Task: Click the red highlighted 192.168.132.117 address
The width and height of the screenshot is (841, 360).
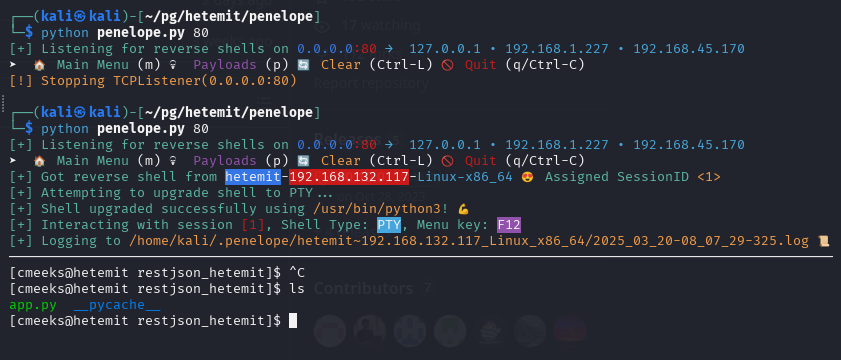Action: tap(349, 177)
